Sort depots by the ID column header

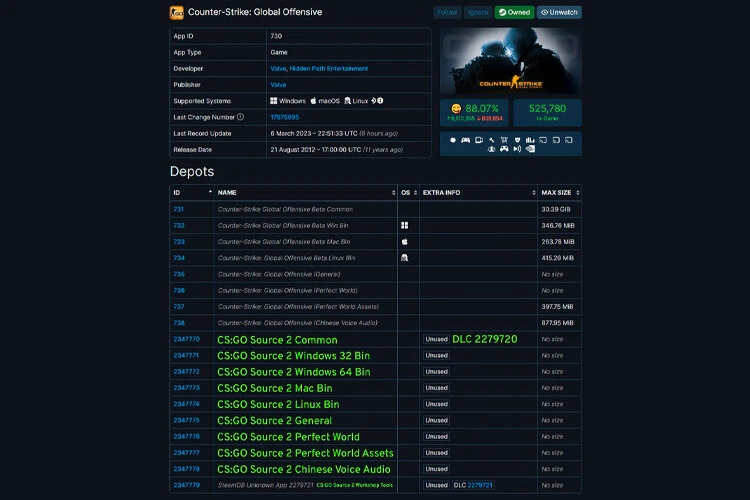point(192,192)
